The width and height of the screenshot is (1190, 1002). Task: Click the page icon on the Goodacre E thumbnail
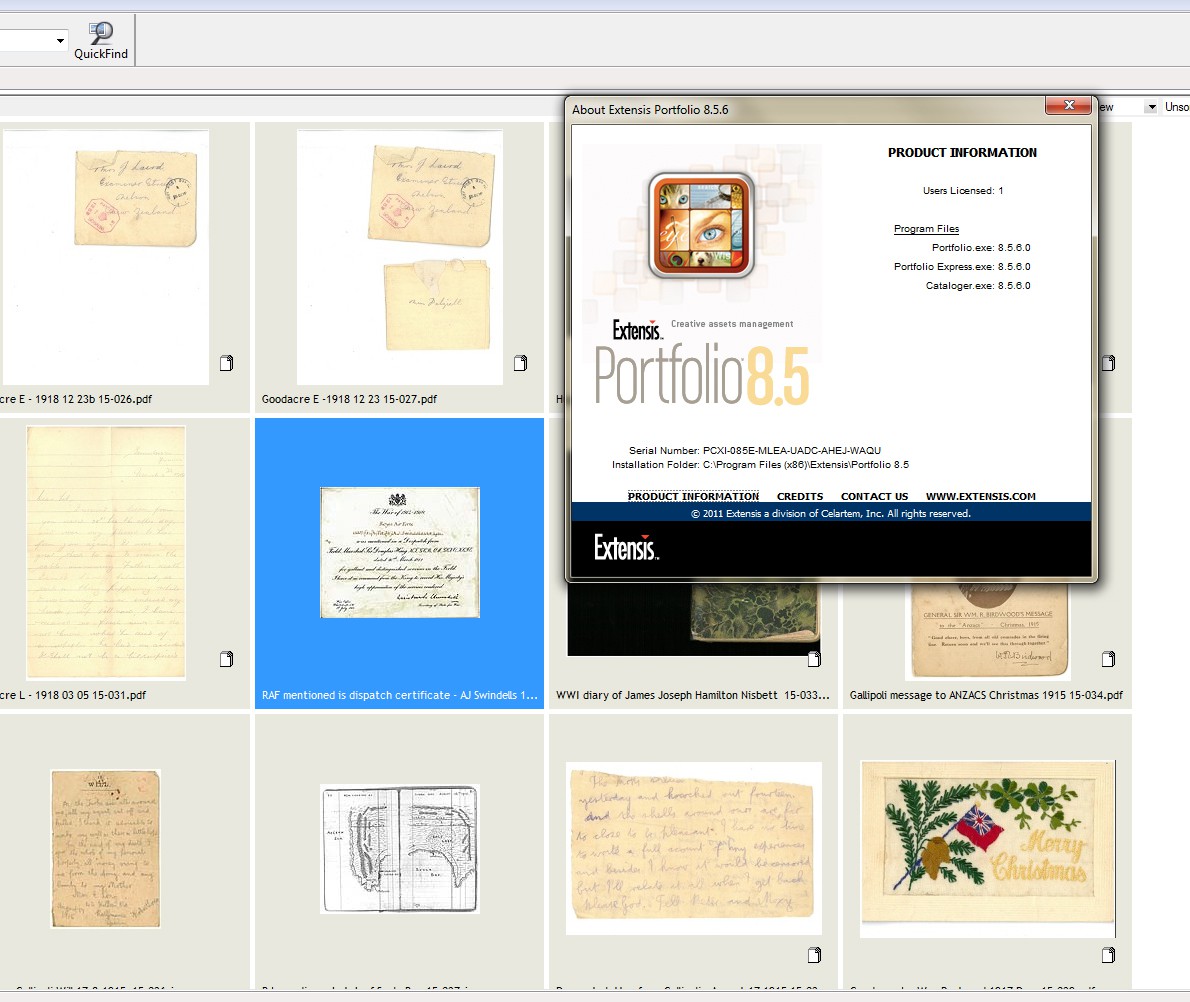tap(521, 364)
